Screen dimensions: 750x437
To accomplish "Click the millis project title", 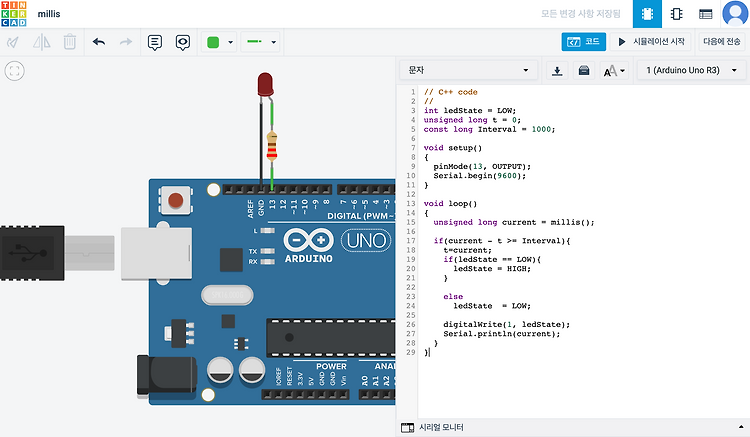I will (x=49, y=14).
